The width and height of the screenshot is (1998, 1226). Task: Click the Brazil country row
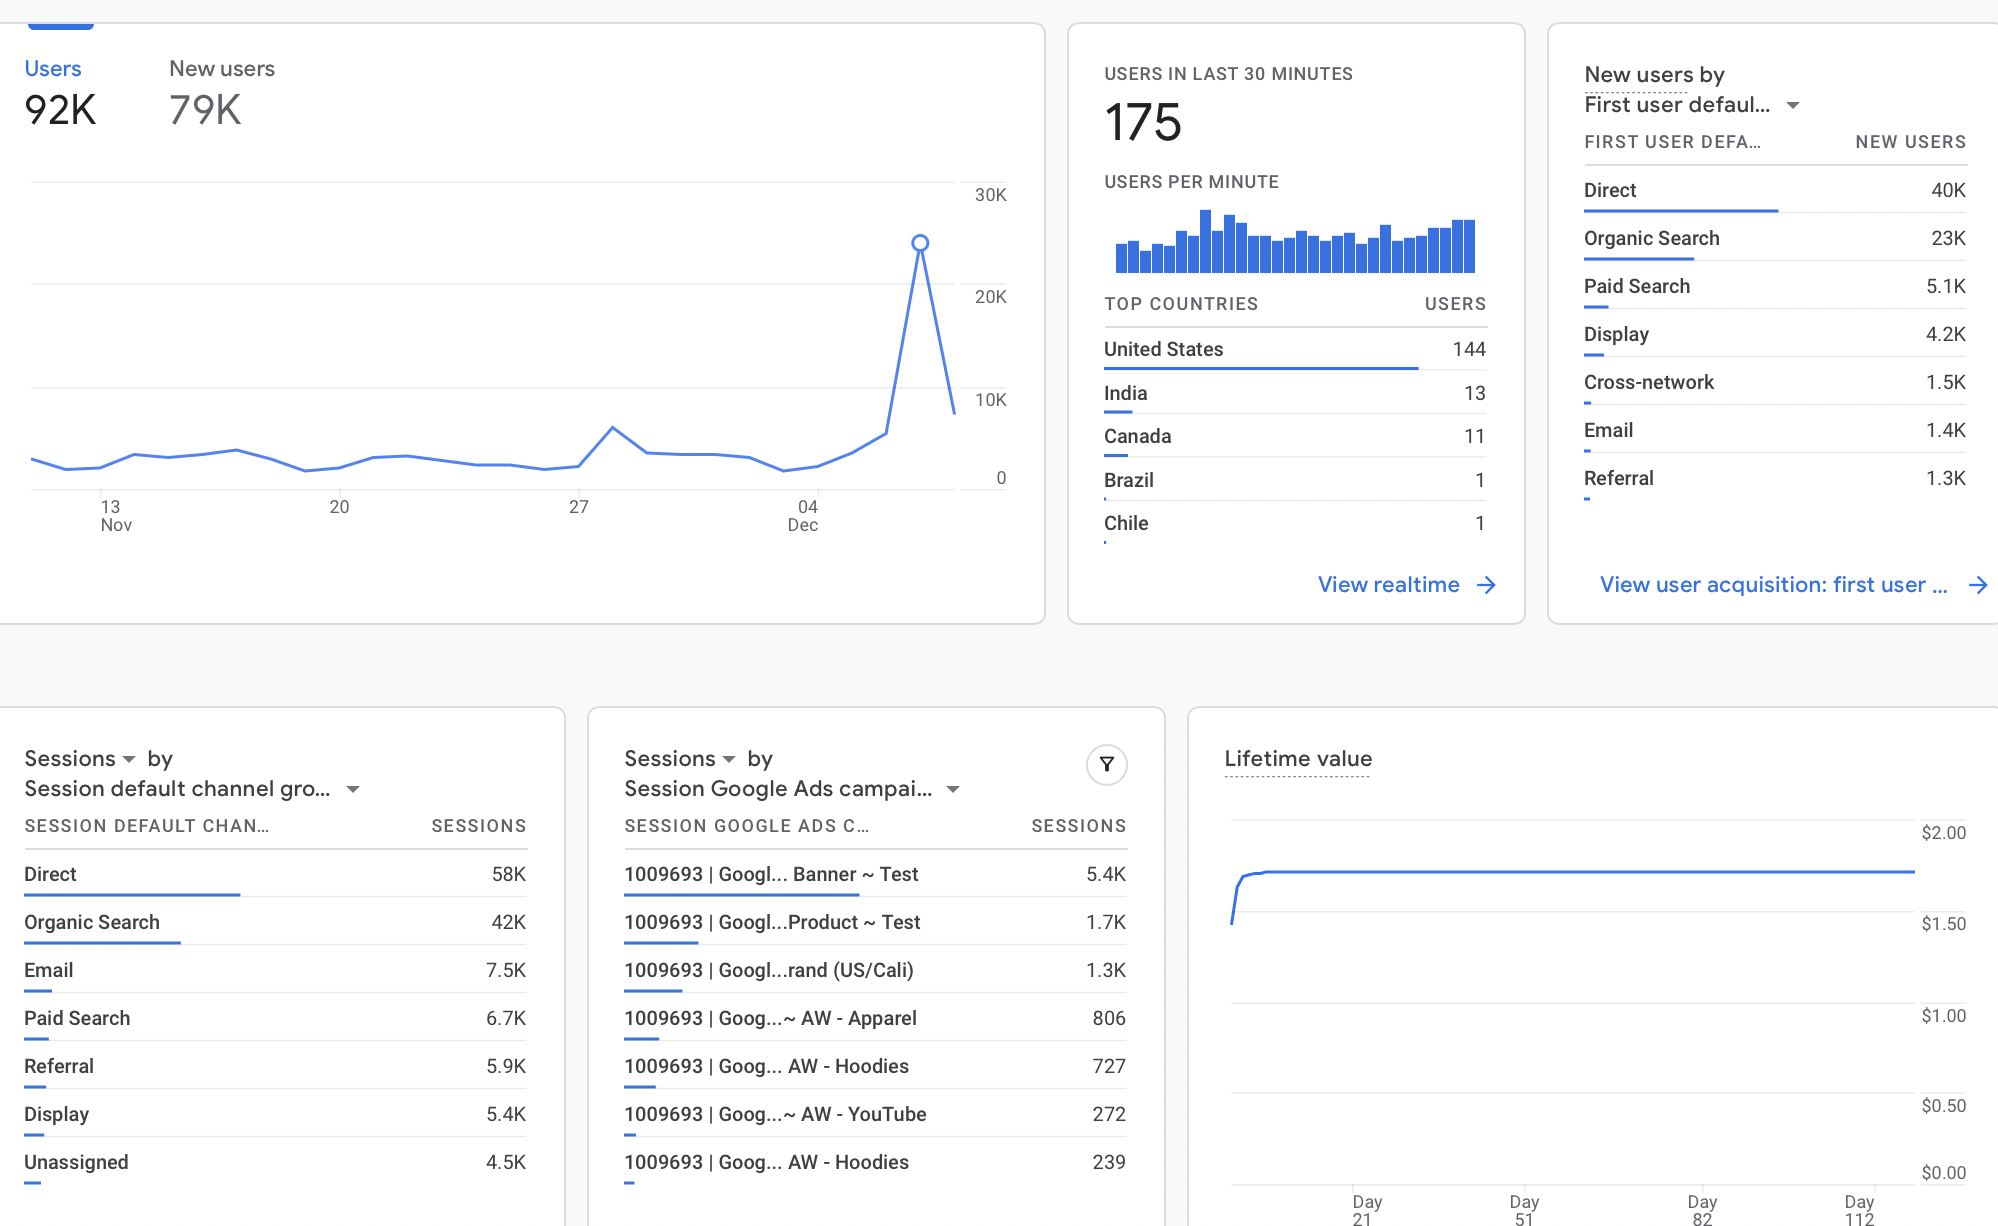click(1295, 480)
